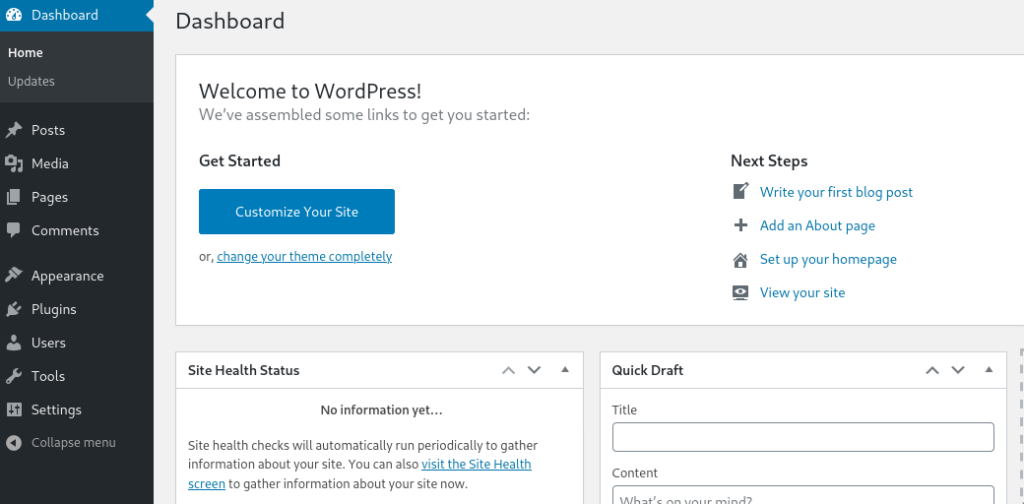Viewport: 1024px width, 504px height.
Task: Follow the visit the Site Health screen link
Action: point(476,464)
